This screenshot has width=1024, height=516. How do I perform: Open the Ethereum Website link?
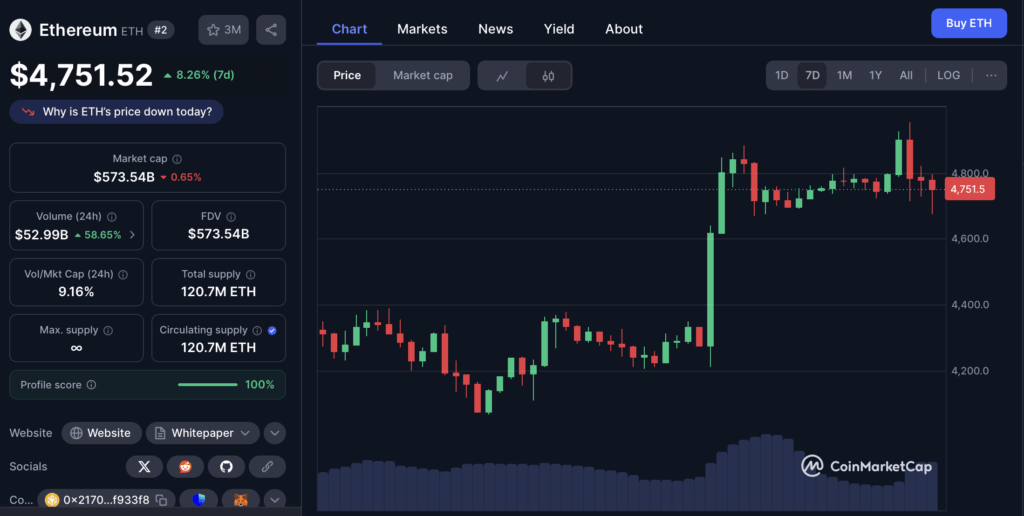(x=101, y=433)
